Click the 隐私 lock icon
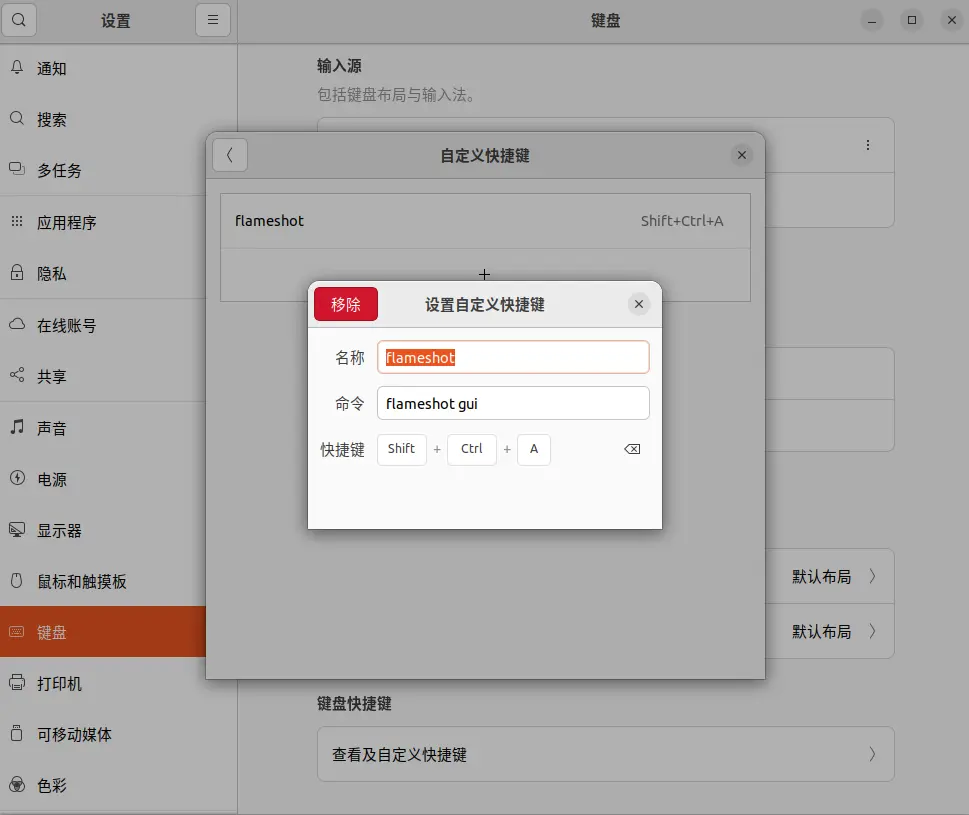 [x=17, y=272]
